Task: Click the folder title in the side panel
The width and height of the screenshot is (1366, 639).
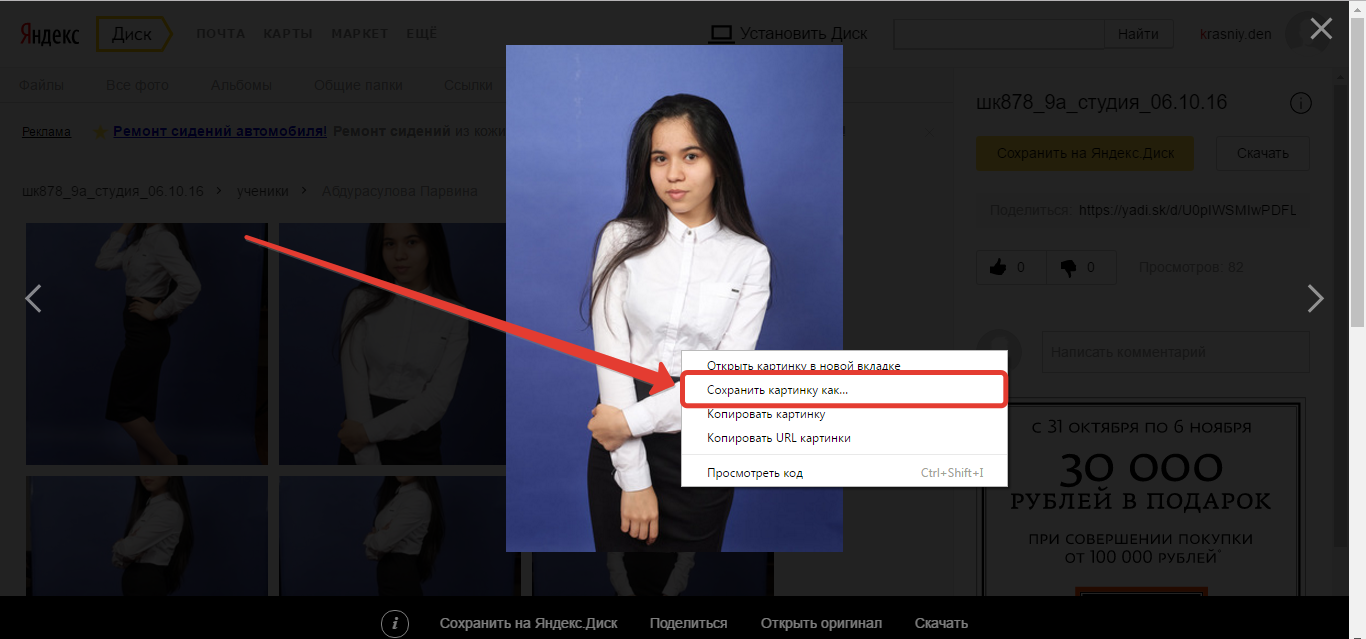Action: pyautogui.click(x=1101, y=103)
